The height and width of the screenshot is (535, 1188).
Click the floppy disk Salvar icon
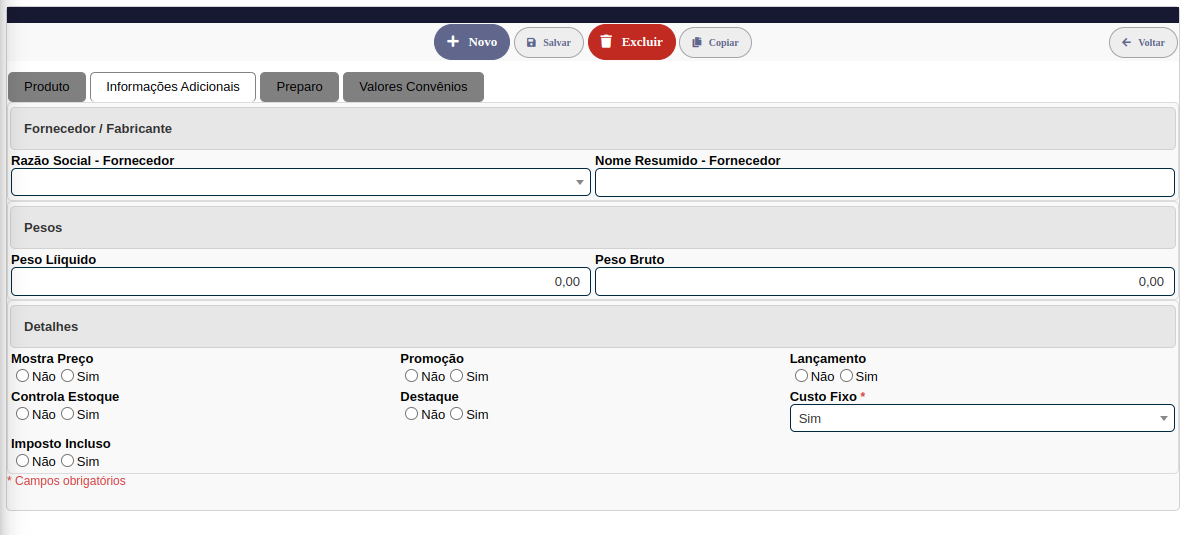click(x=531, y=43)
